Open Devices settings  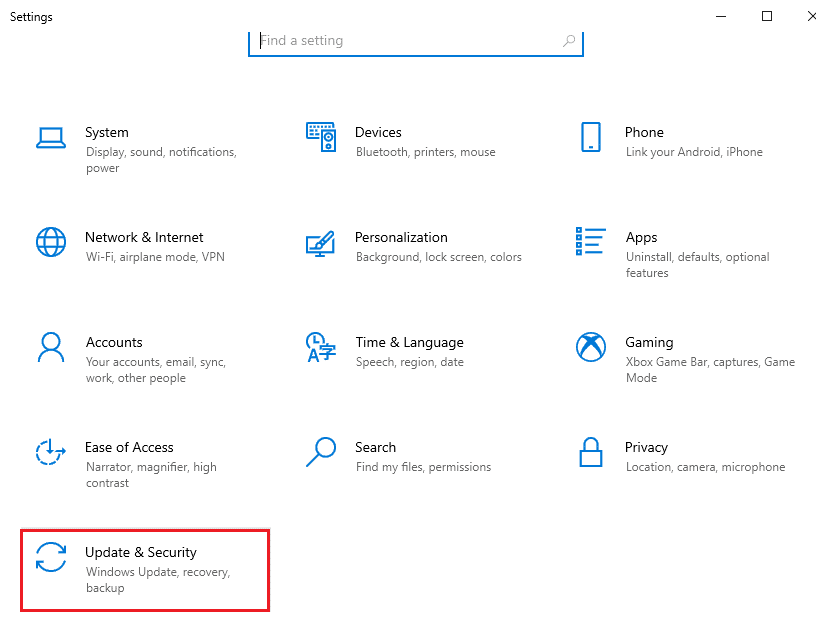click(x=378, y=132)
